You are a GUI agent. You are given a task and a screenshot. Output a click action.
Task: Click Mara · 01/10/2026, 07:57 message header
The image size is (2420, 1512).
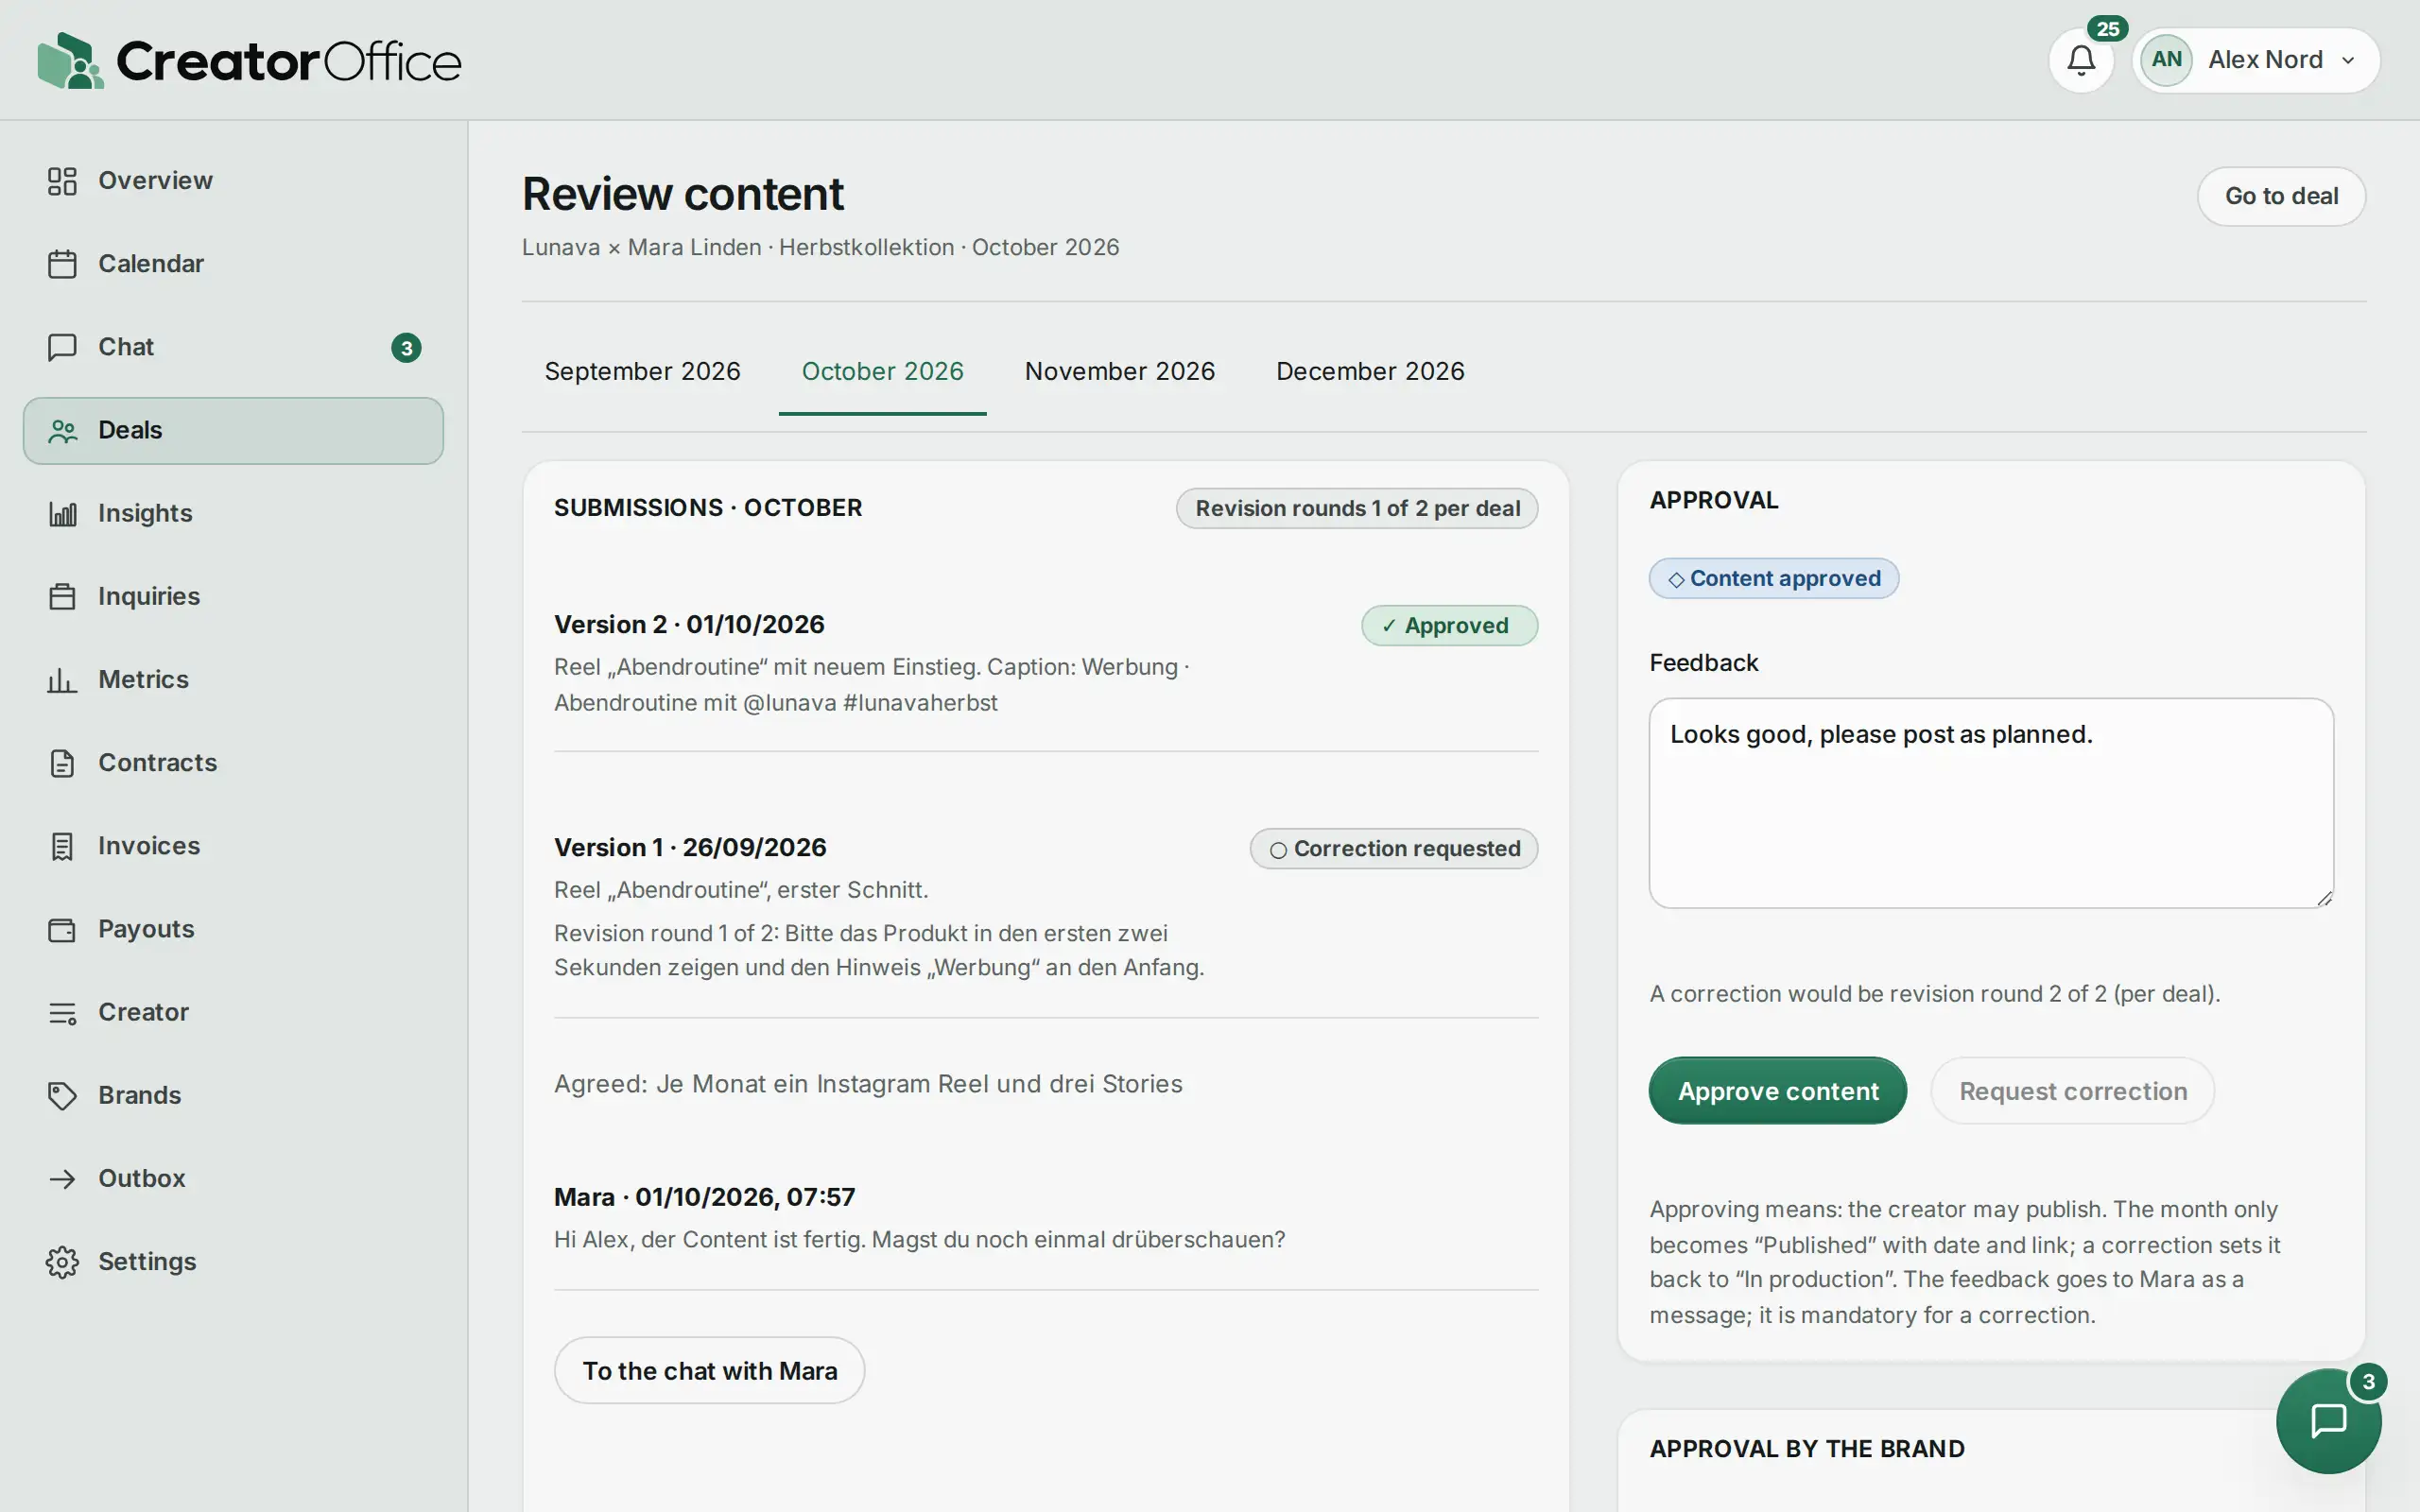click(704, 1197)
